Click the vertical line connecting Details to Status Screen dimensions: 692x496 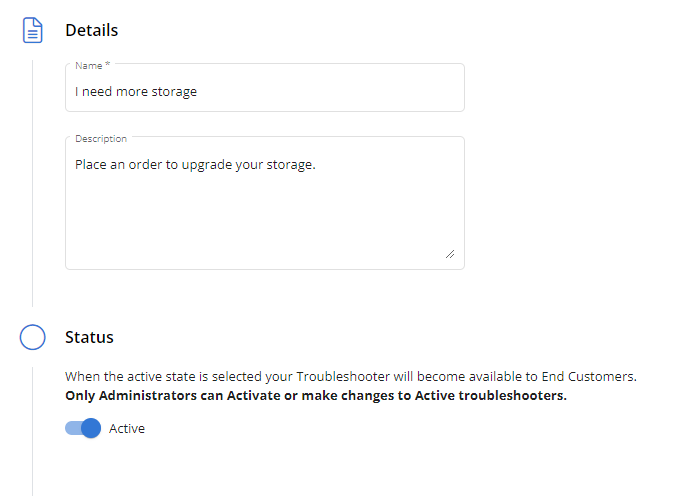click(33, 180)
